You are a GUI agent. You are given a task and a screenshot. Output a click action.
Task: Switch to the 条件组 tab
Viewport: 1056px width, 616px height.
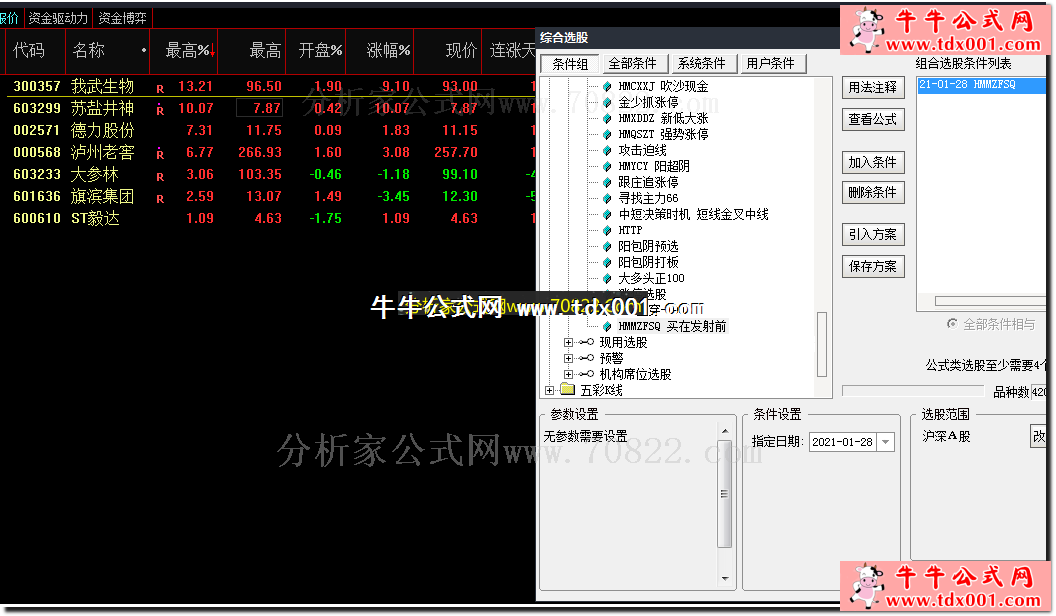click(570, 64)
